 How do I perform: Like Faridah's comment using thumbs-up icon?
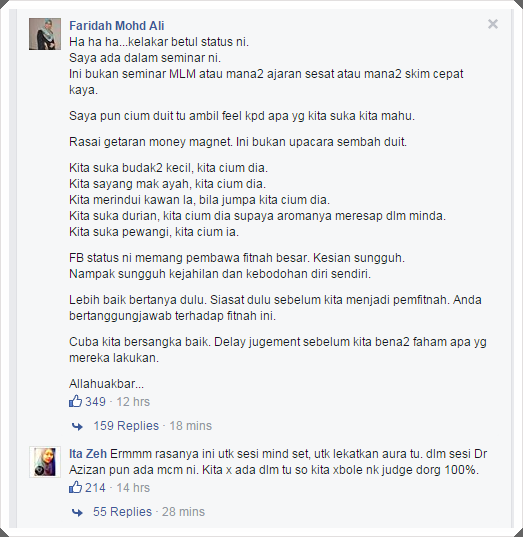(75, 401)
